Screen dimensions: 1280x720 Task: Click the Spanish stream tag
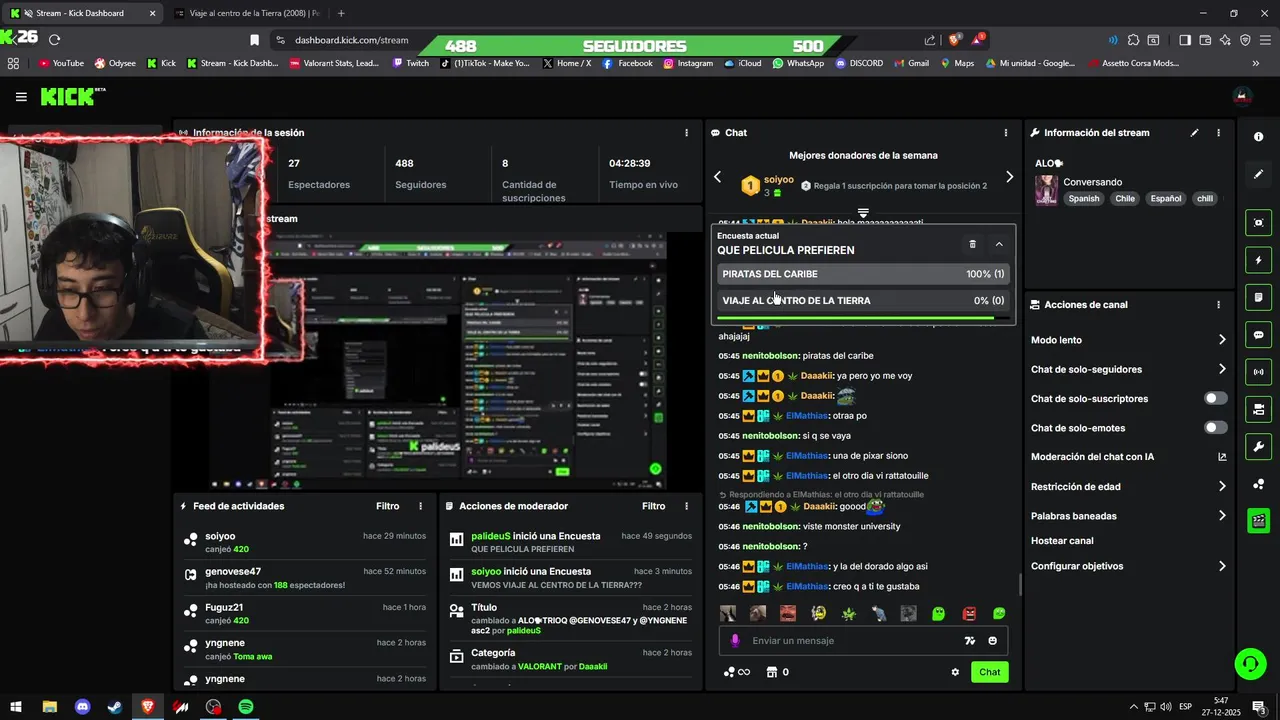1083,198
